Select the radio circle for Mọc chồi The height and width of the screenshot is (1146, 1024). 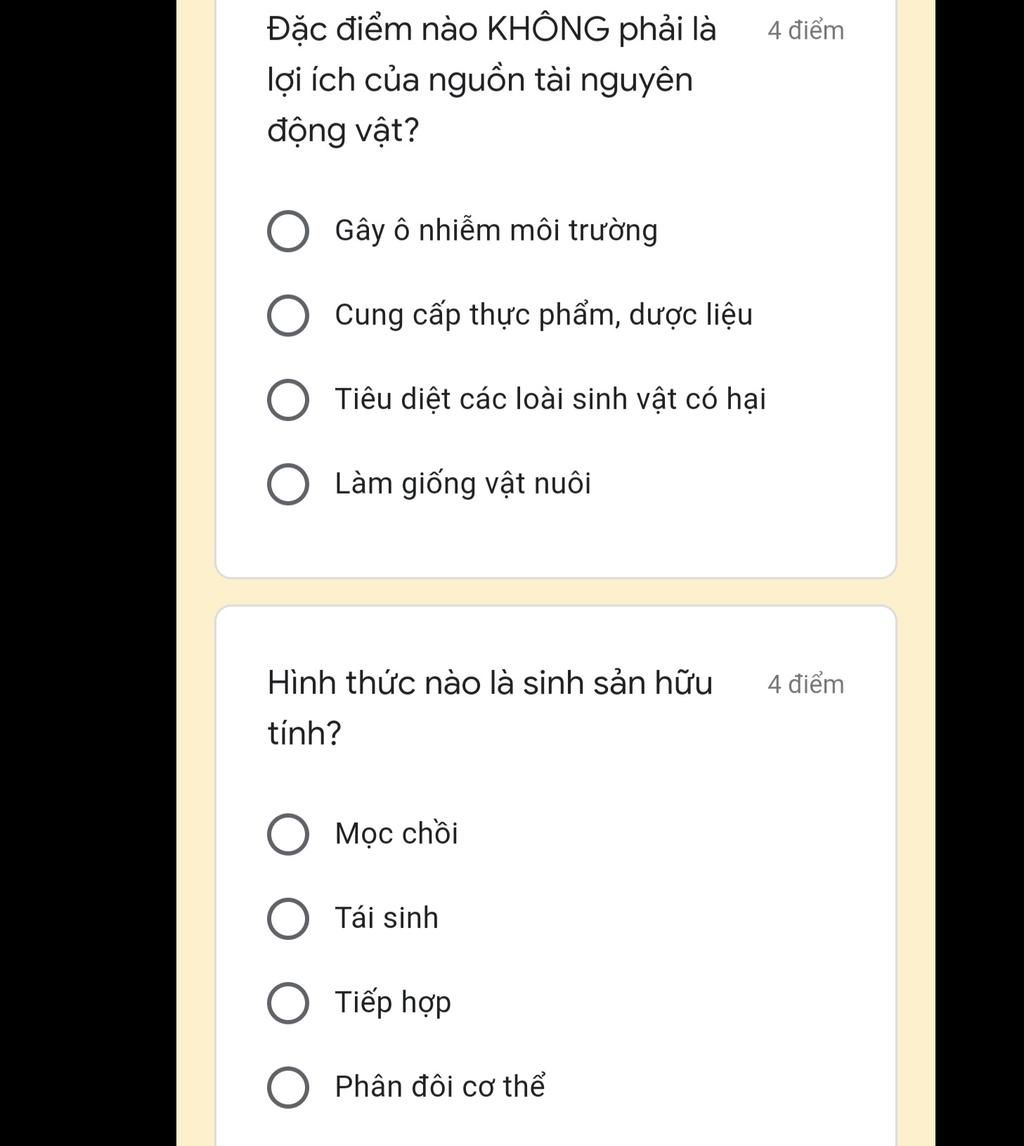[287, 834]
